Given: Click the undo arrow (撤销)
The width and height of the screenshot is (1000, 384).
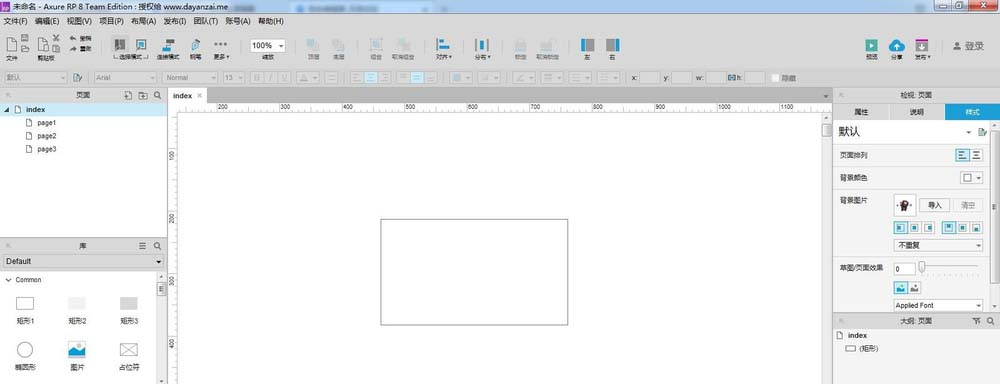Looking at the screenshot, I should point(73,38).
